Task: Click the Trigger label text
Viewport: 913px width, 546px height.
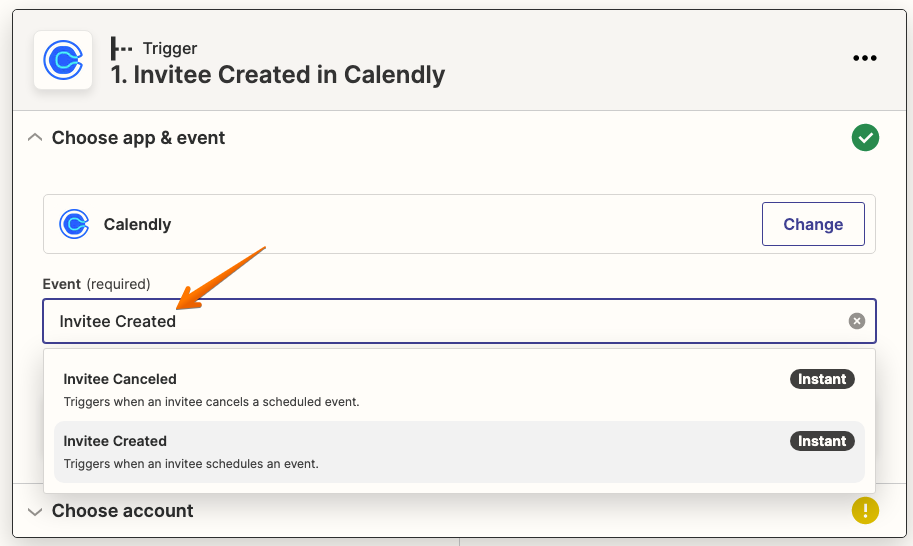Action: [x=169, y=48]
